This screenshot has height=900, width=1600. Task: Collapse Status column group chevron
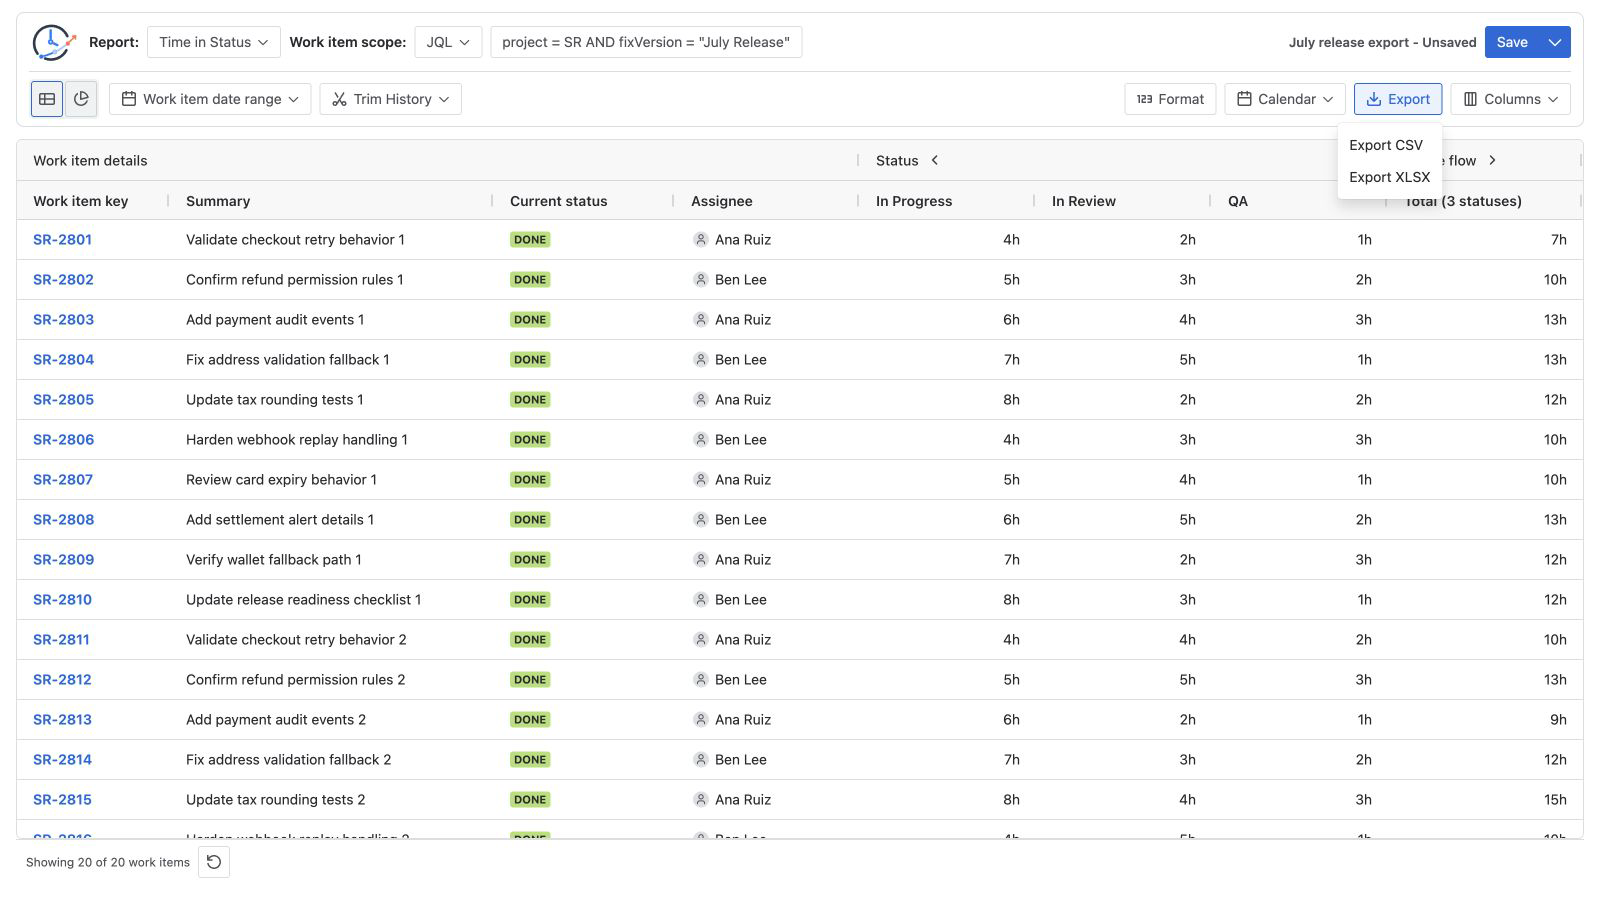(x=935, y=160)
